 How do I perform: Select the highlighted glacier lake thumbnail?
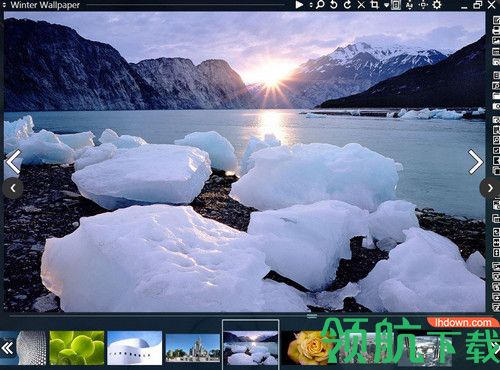[251, 345]
